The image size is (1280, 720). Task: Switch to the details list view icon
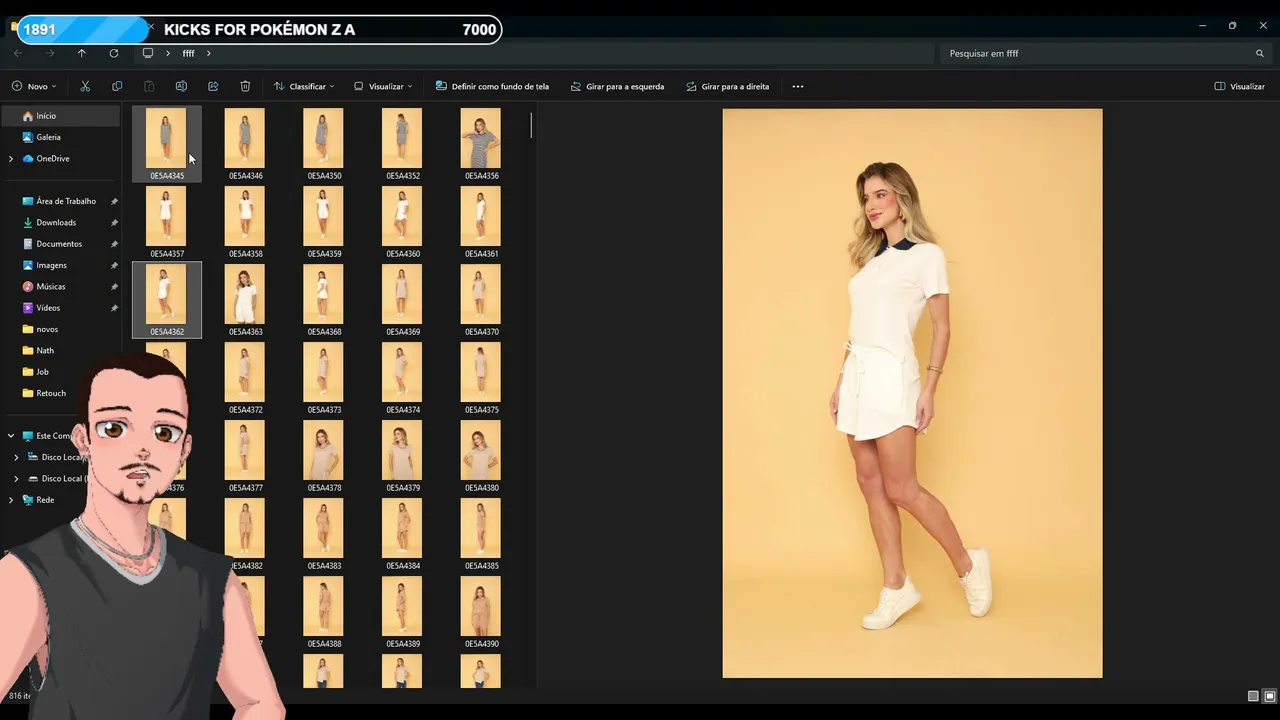pos(1253,696)
